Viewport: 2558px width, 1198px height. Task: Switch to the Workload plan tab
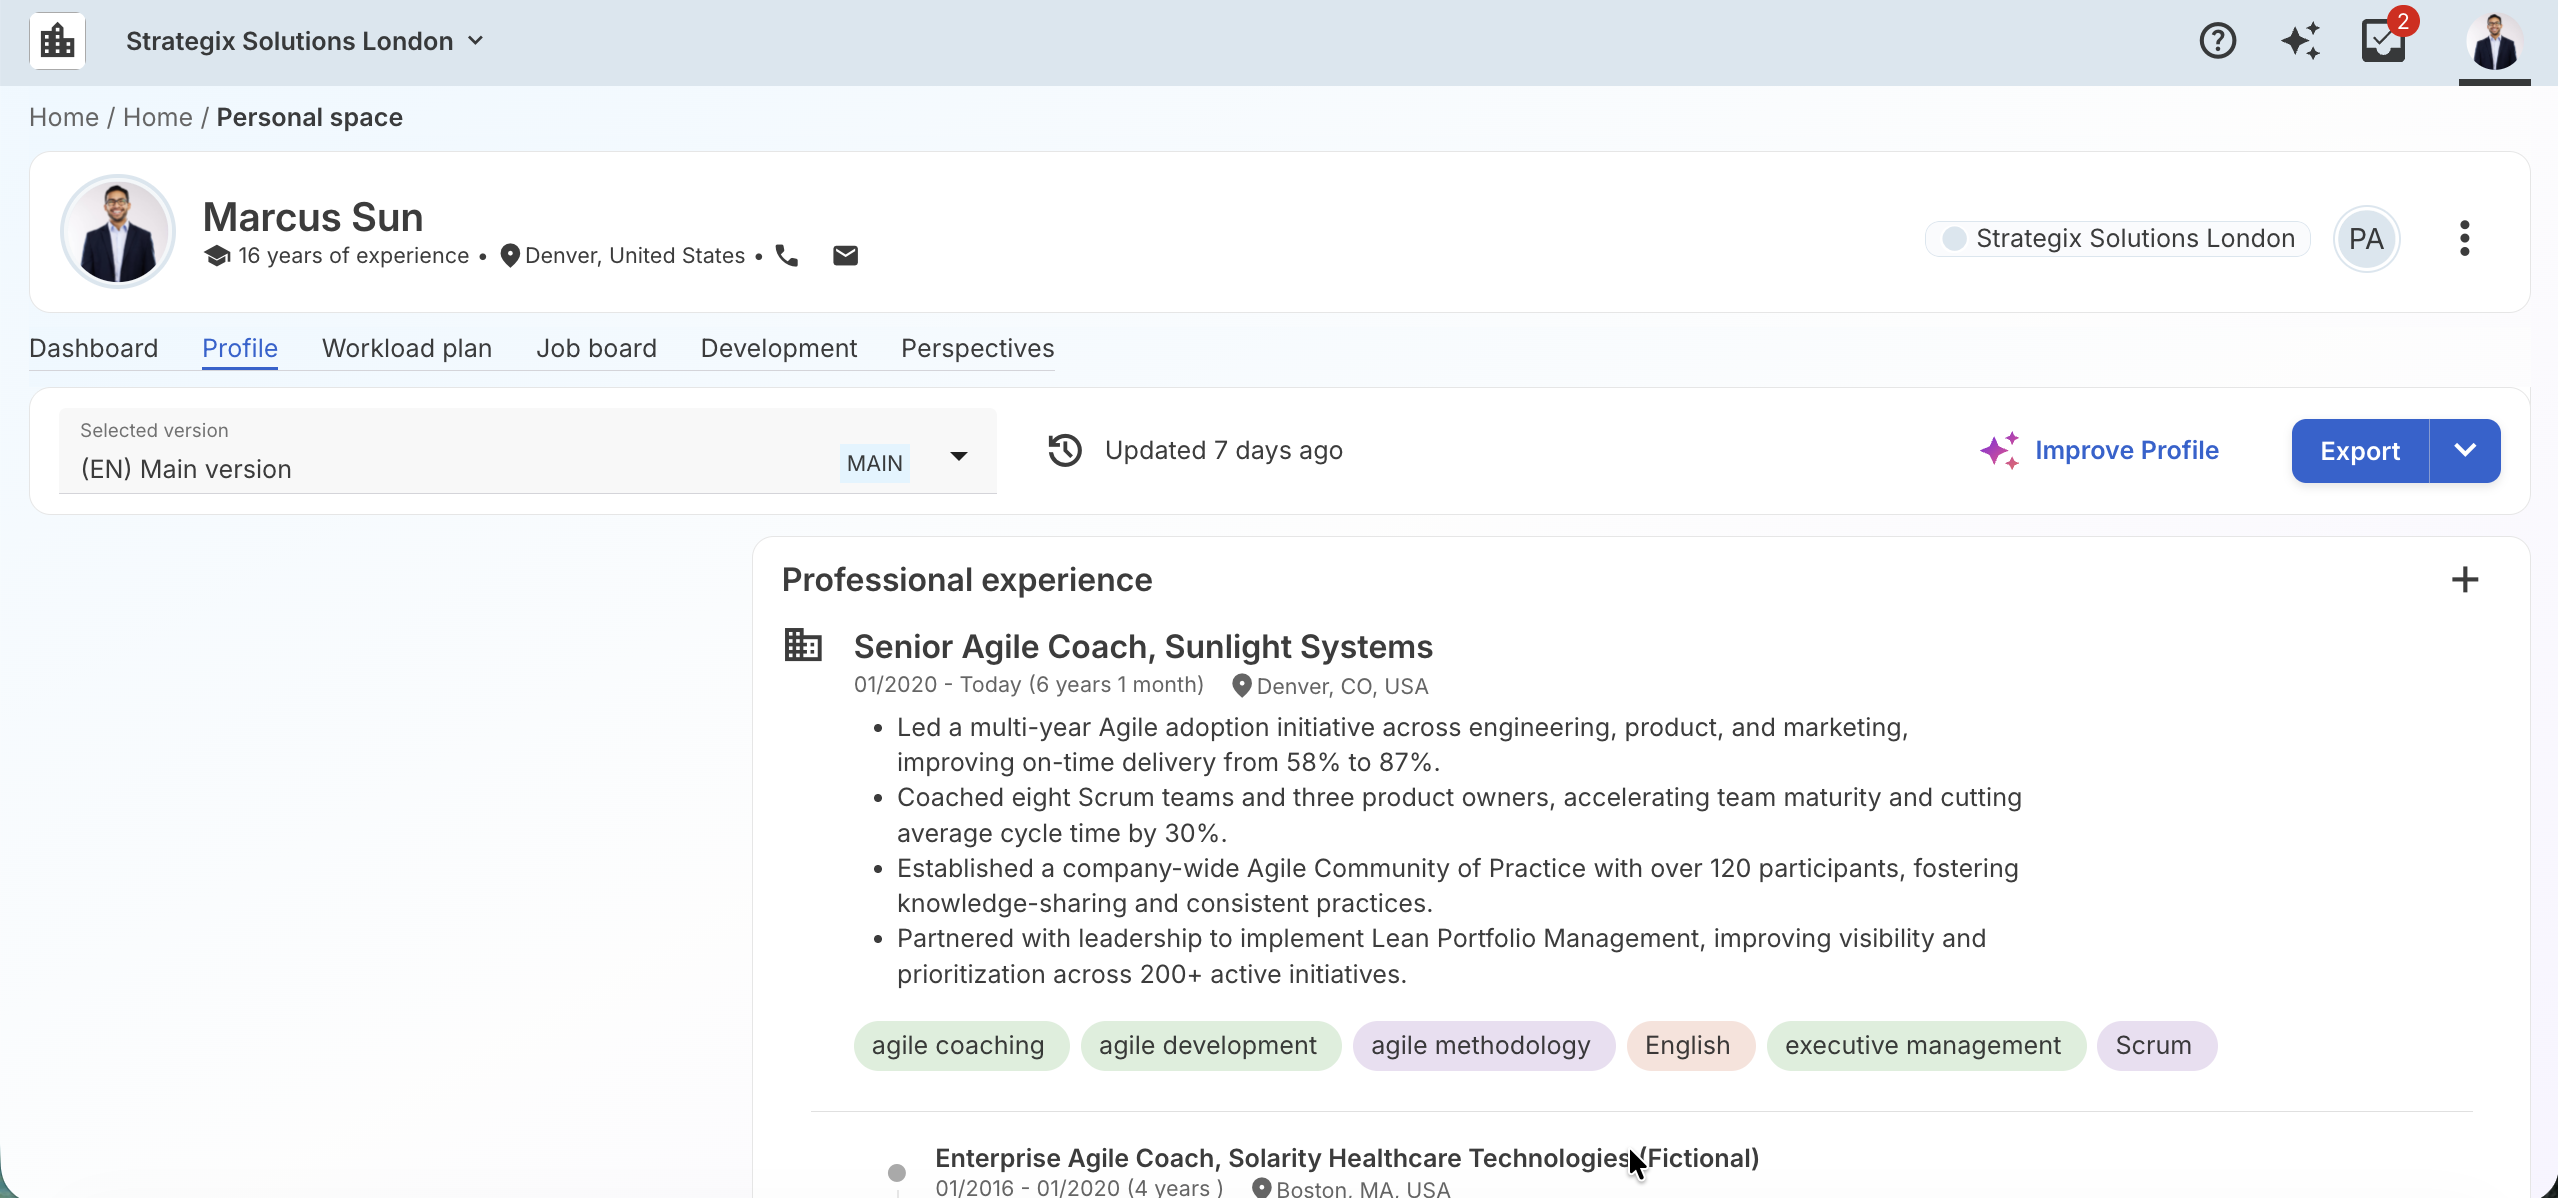tap(407, 348)
